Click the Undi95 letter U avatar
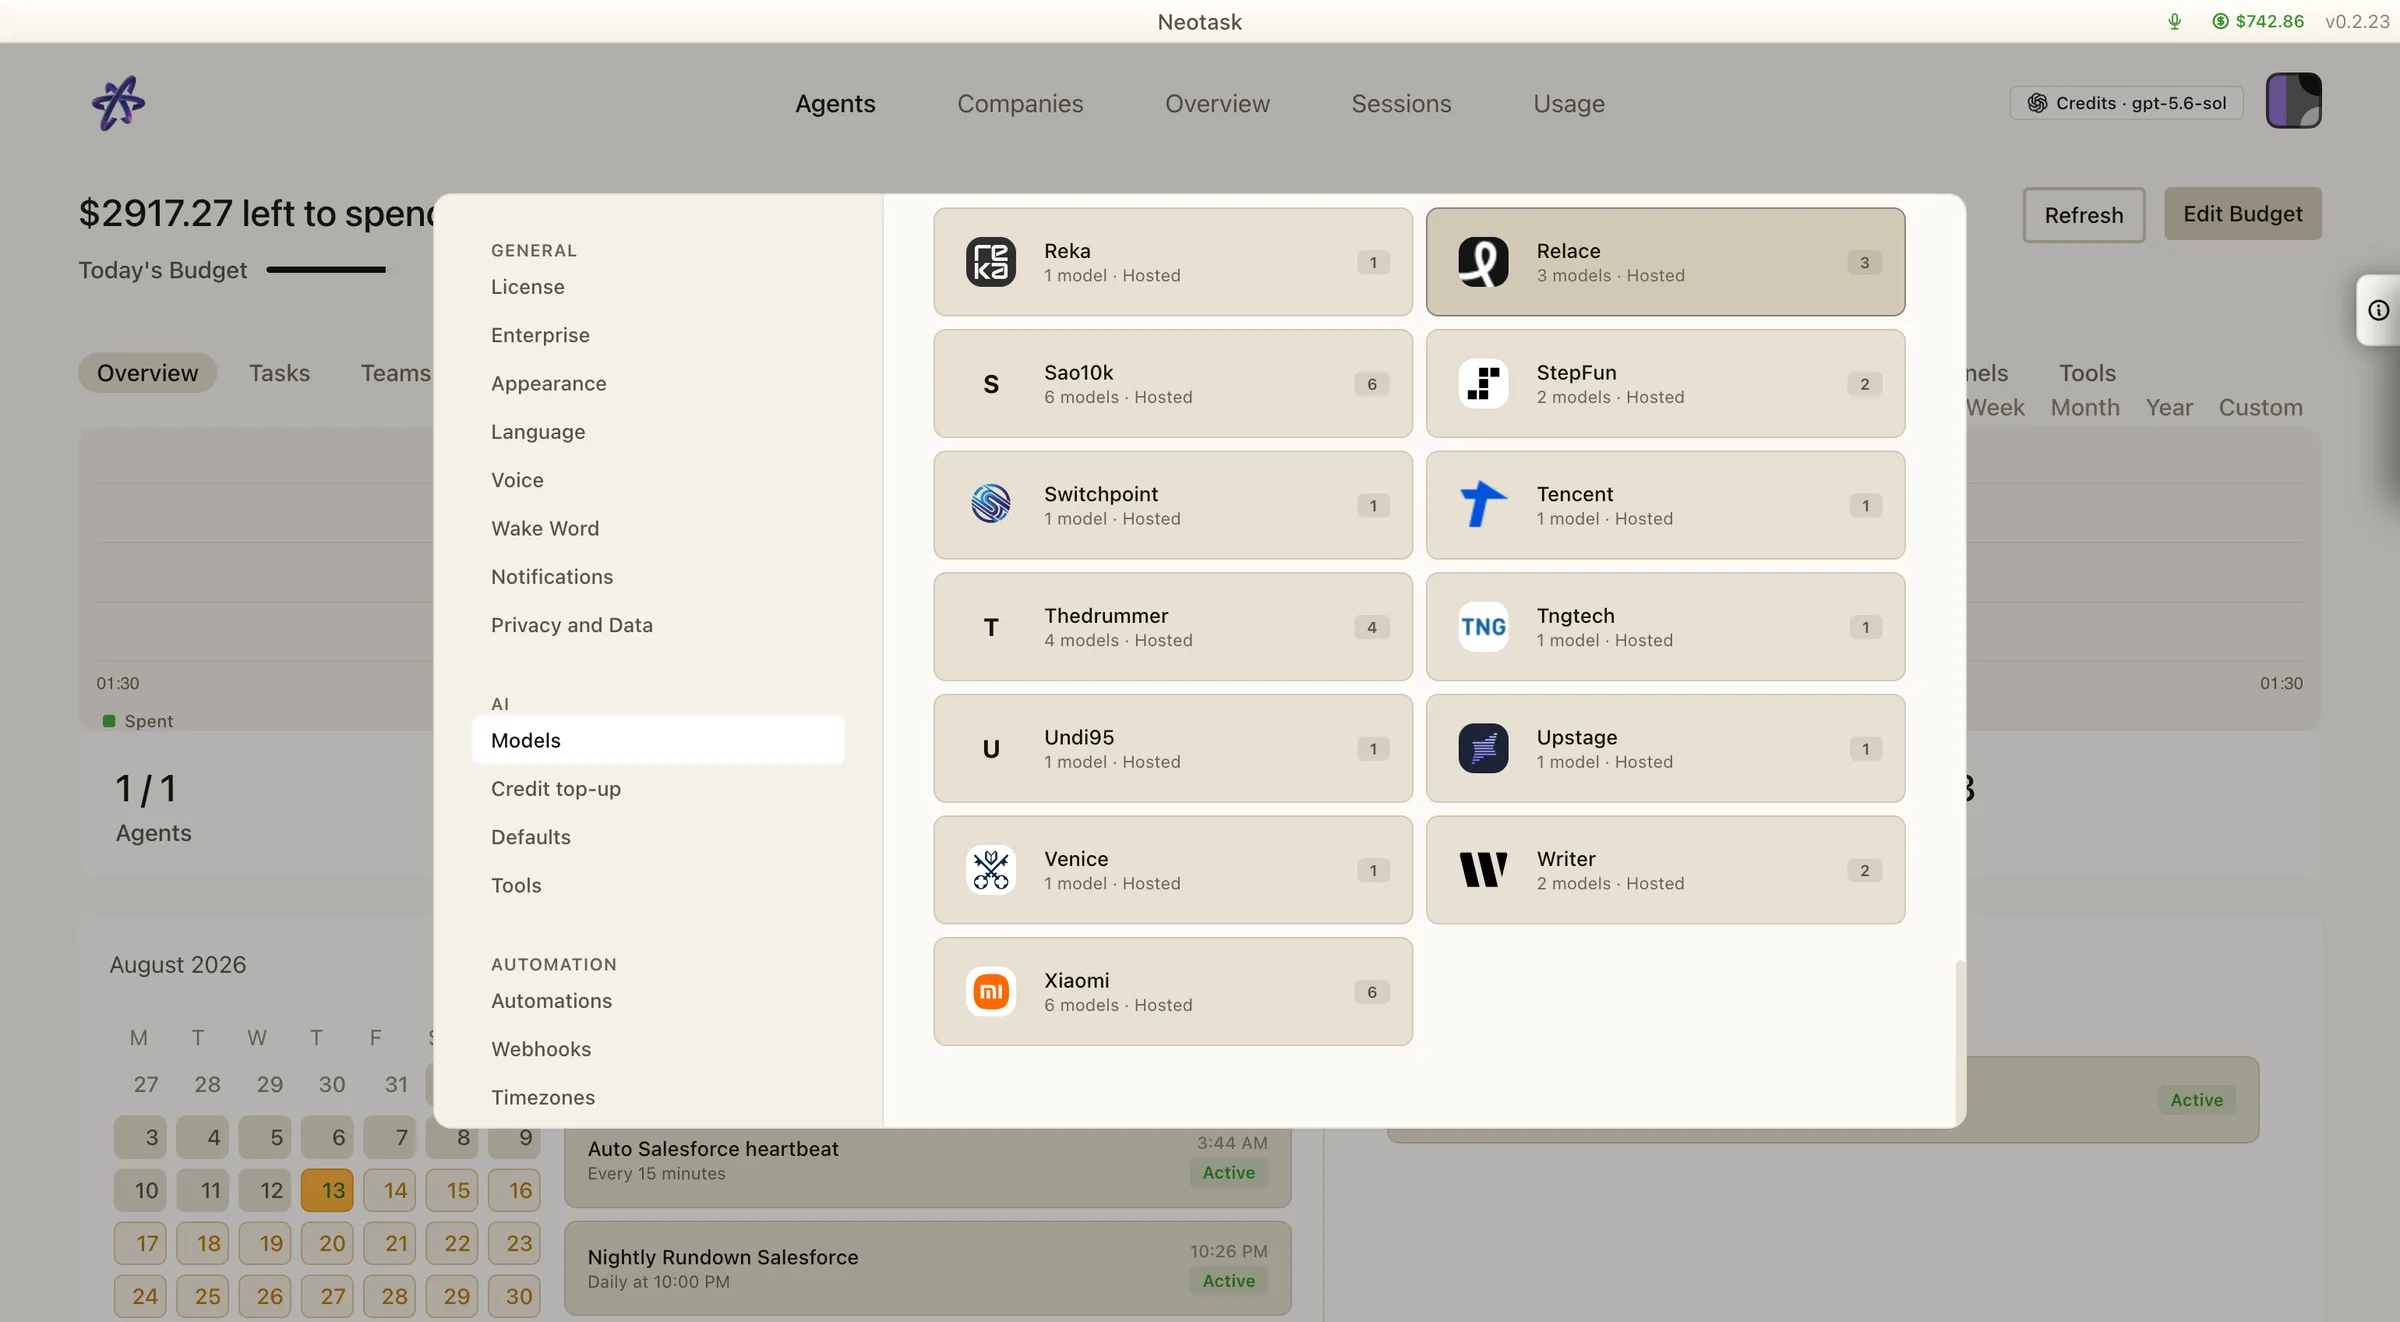 (991, 748)
